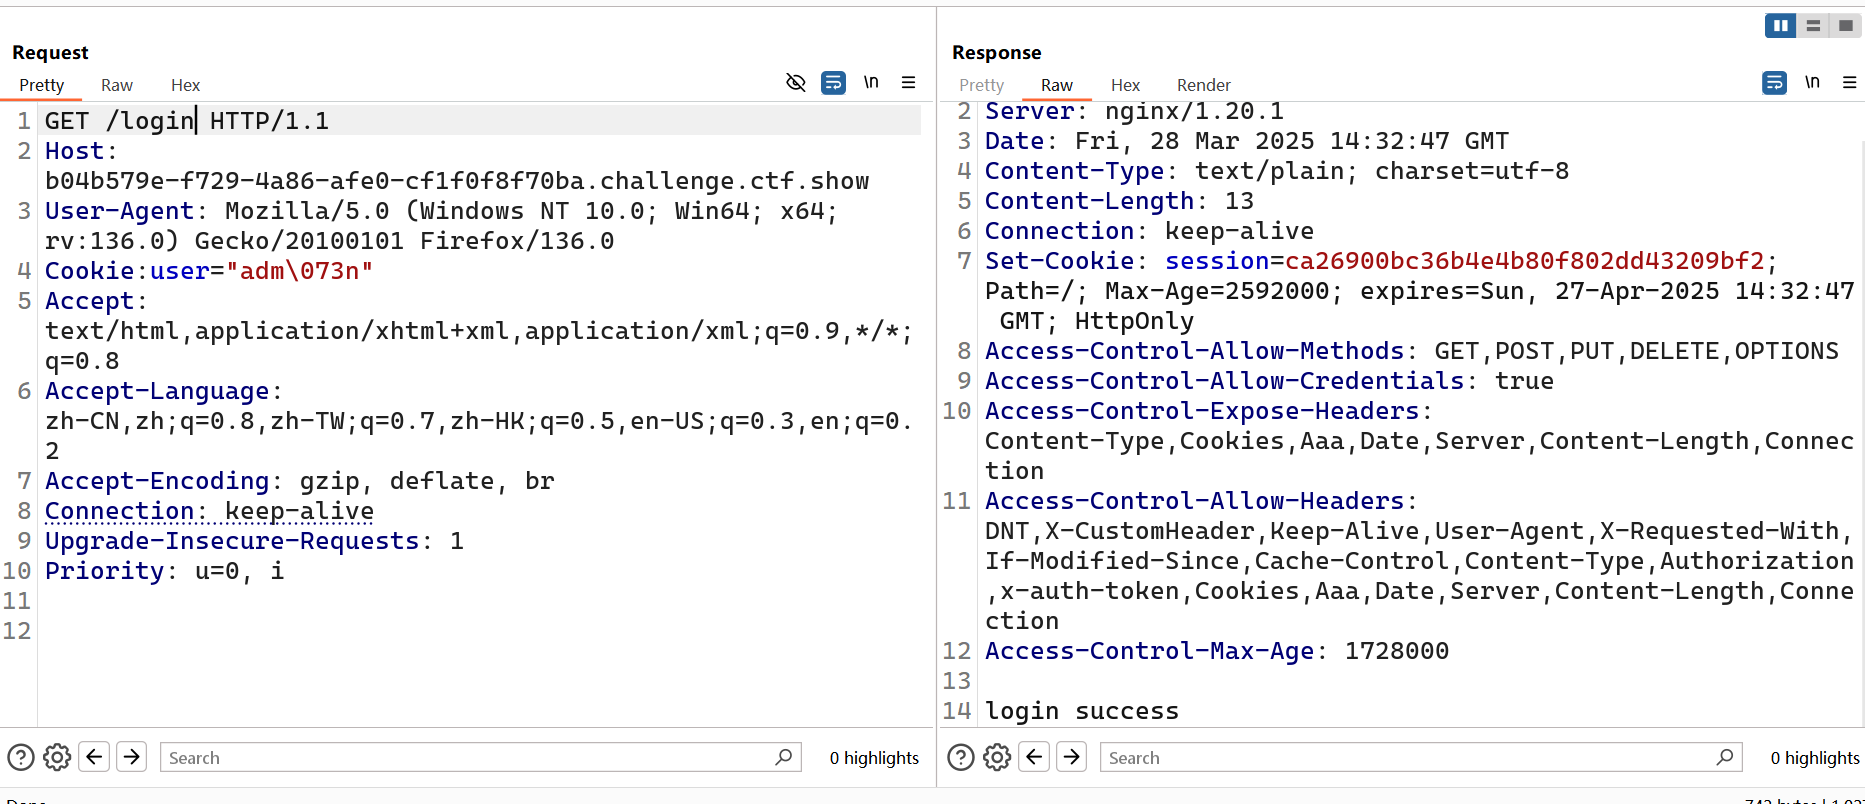Click the Response search input field
This screenshot has width=1865, height=804.
[1421, 757]
